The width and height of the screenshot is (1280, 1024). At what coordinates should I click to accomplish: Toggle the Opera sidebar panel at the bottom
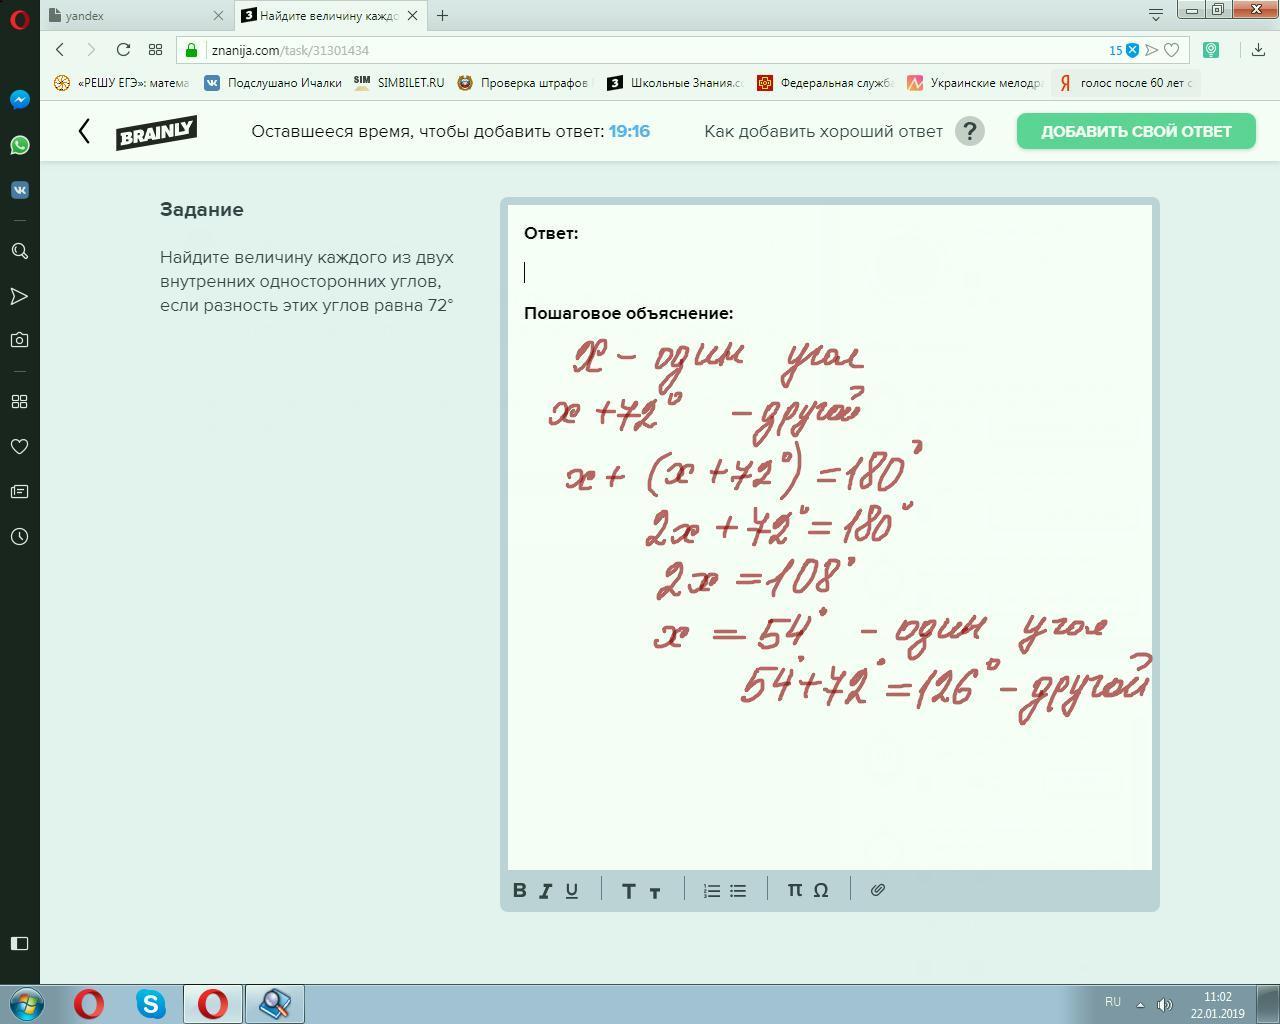[19, 943]
